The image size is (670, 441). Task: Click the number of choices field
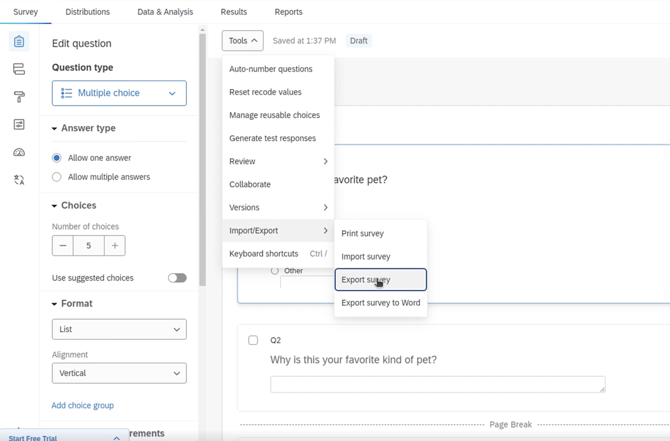[x=89, y=246]
